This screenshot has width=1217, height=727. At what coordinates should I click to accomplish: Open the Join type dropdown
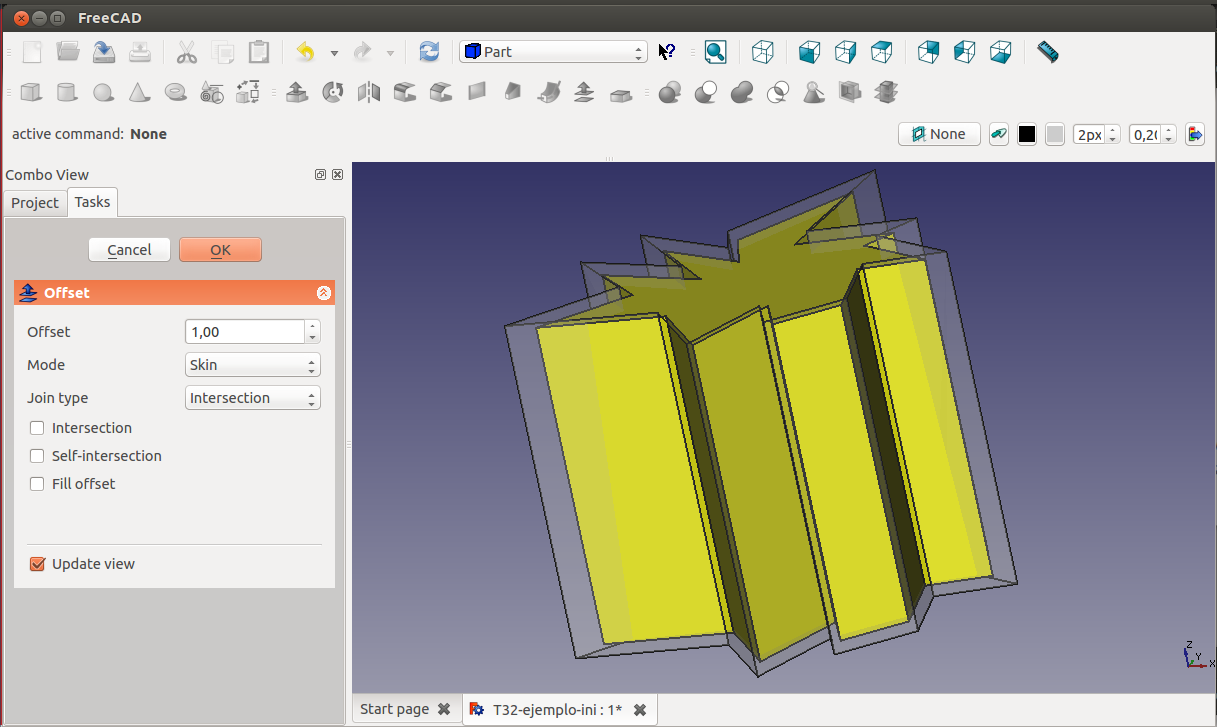click(253, 398)
